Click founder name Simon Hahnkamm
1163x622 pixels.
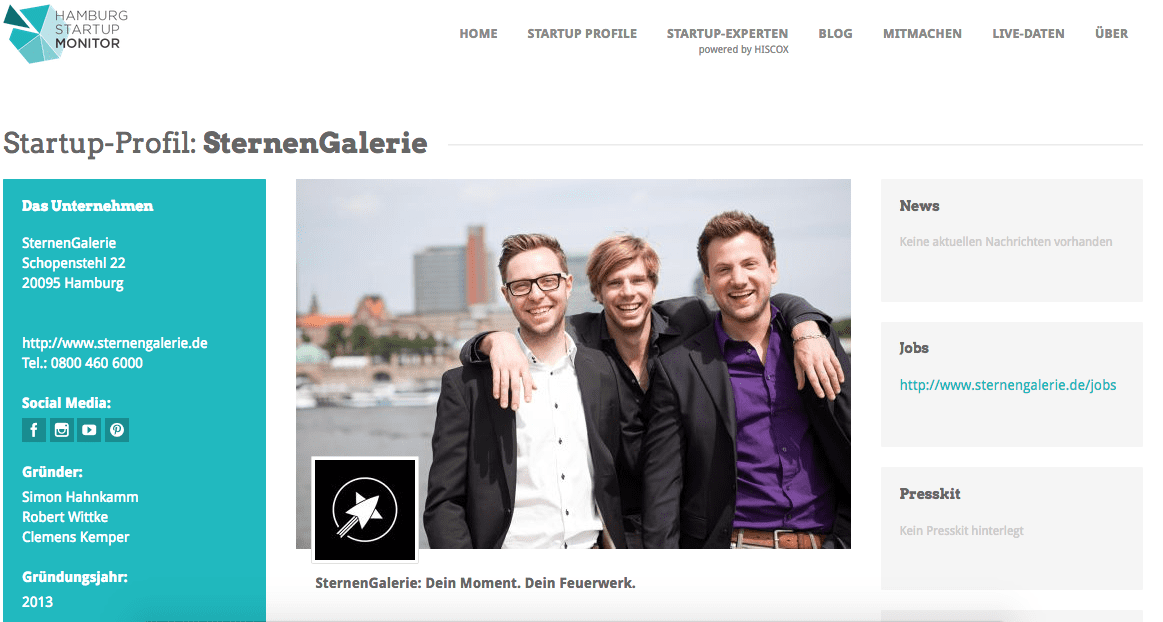(x=80, y=497)
